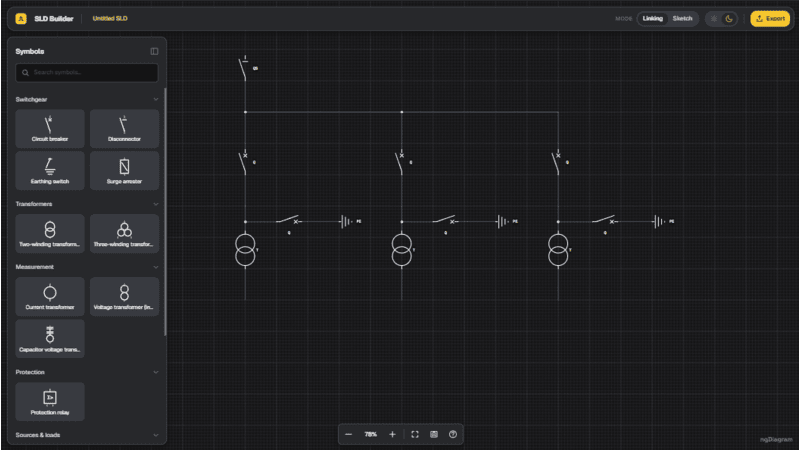Click the middle branch earth symbol on canvas
800x450 pixels.
pyautogui.click(x=504, y=221)
